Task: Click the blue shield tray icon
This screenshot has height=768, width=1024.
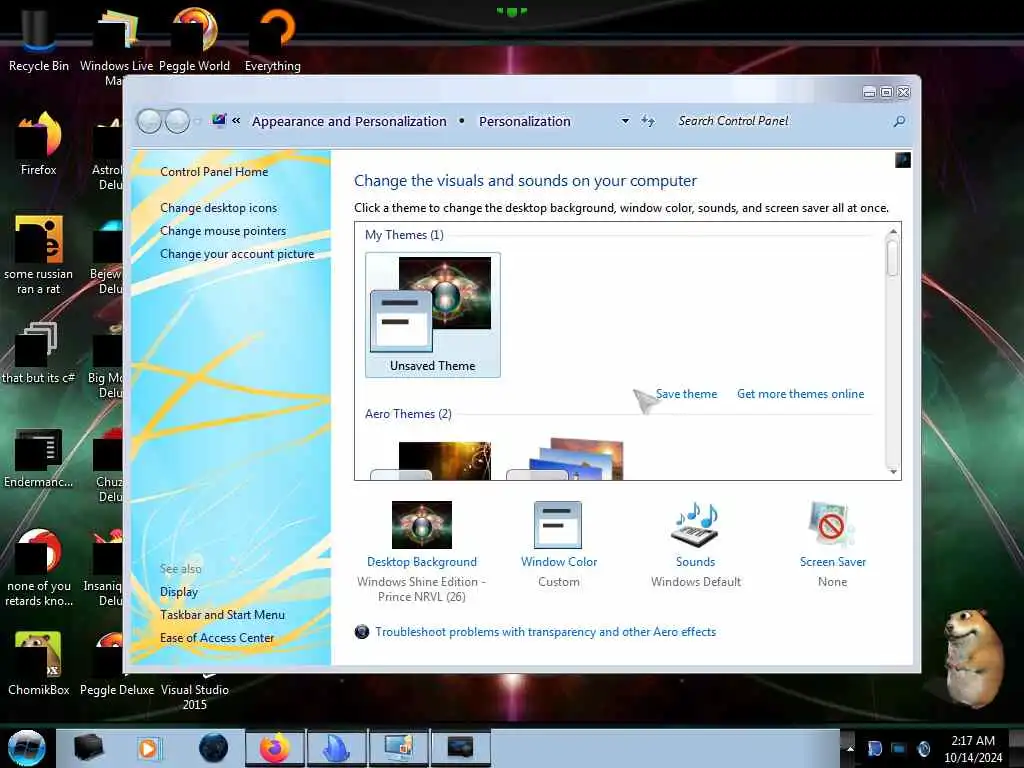Action: click(874, 748)
